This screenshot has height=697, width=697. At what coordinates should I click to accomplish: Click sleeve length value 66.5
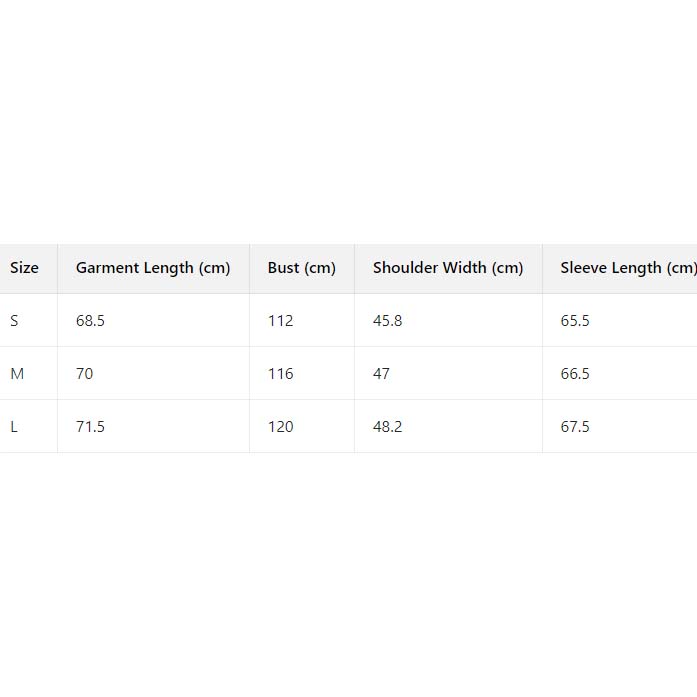[x=575, y=374]
